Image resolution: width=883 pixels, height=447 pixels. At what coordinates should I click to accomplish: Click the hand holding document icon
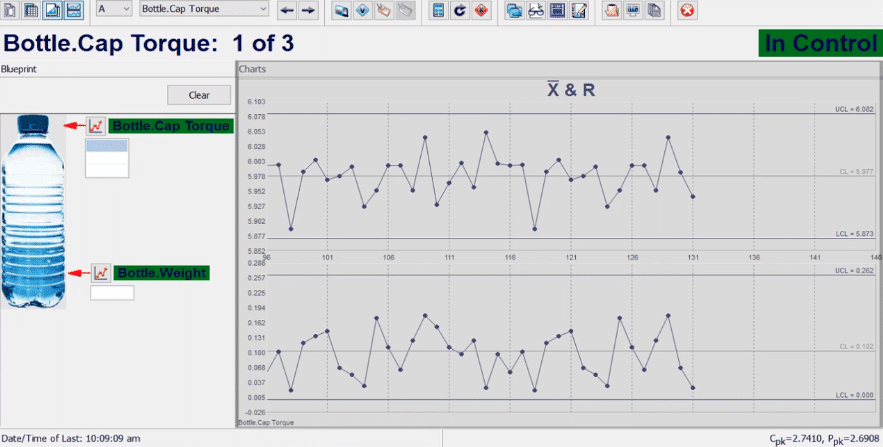click(612, 10)
